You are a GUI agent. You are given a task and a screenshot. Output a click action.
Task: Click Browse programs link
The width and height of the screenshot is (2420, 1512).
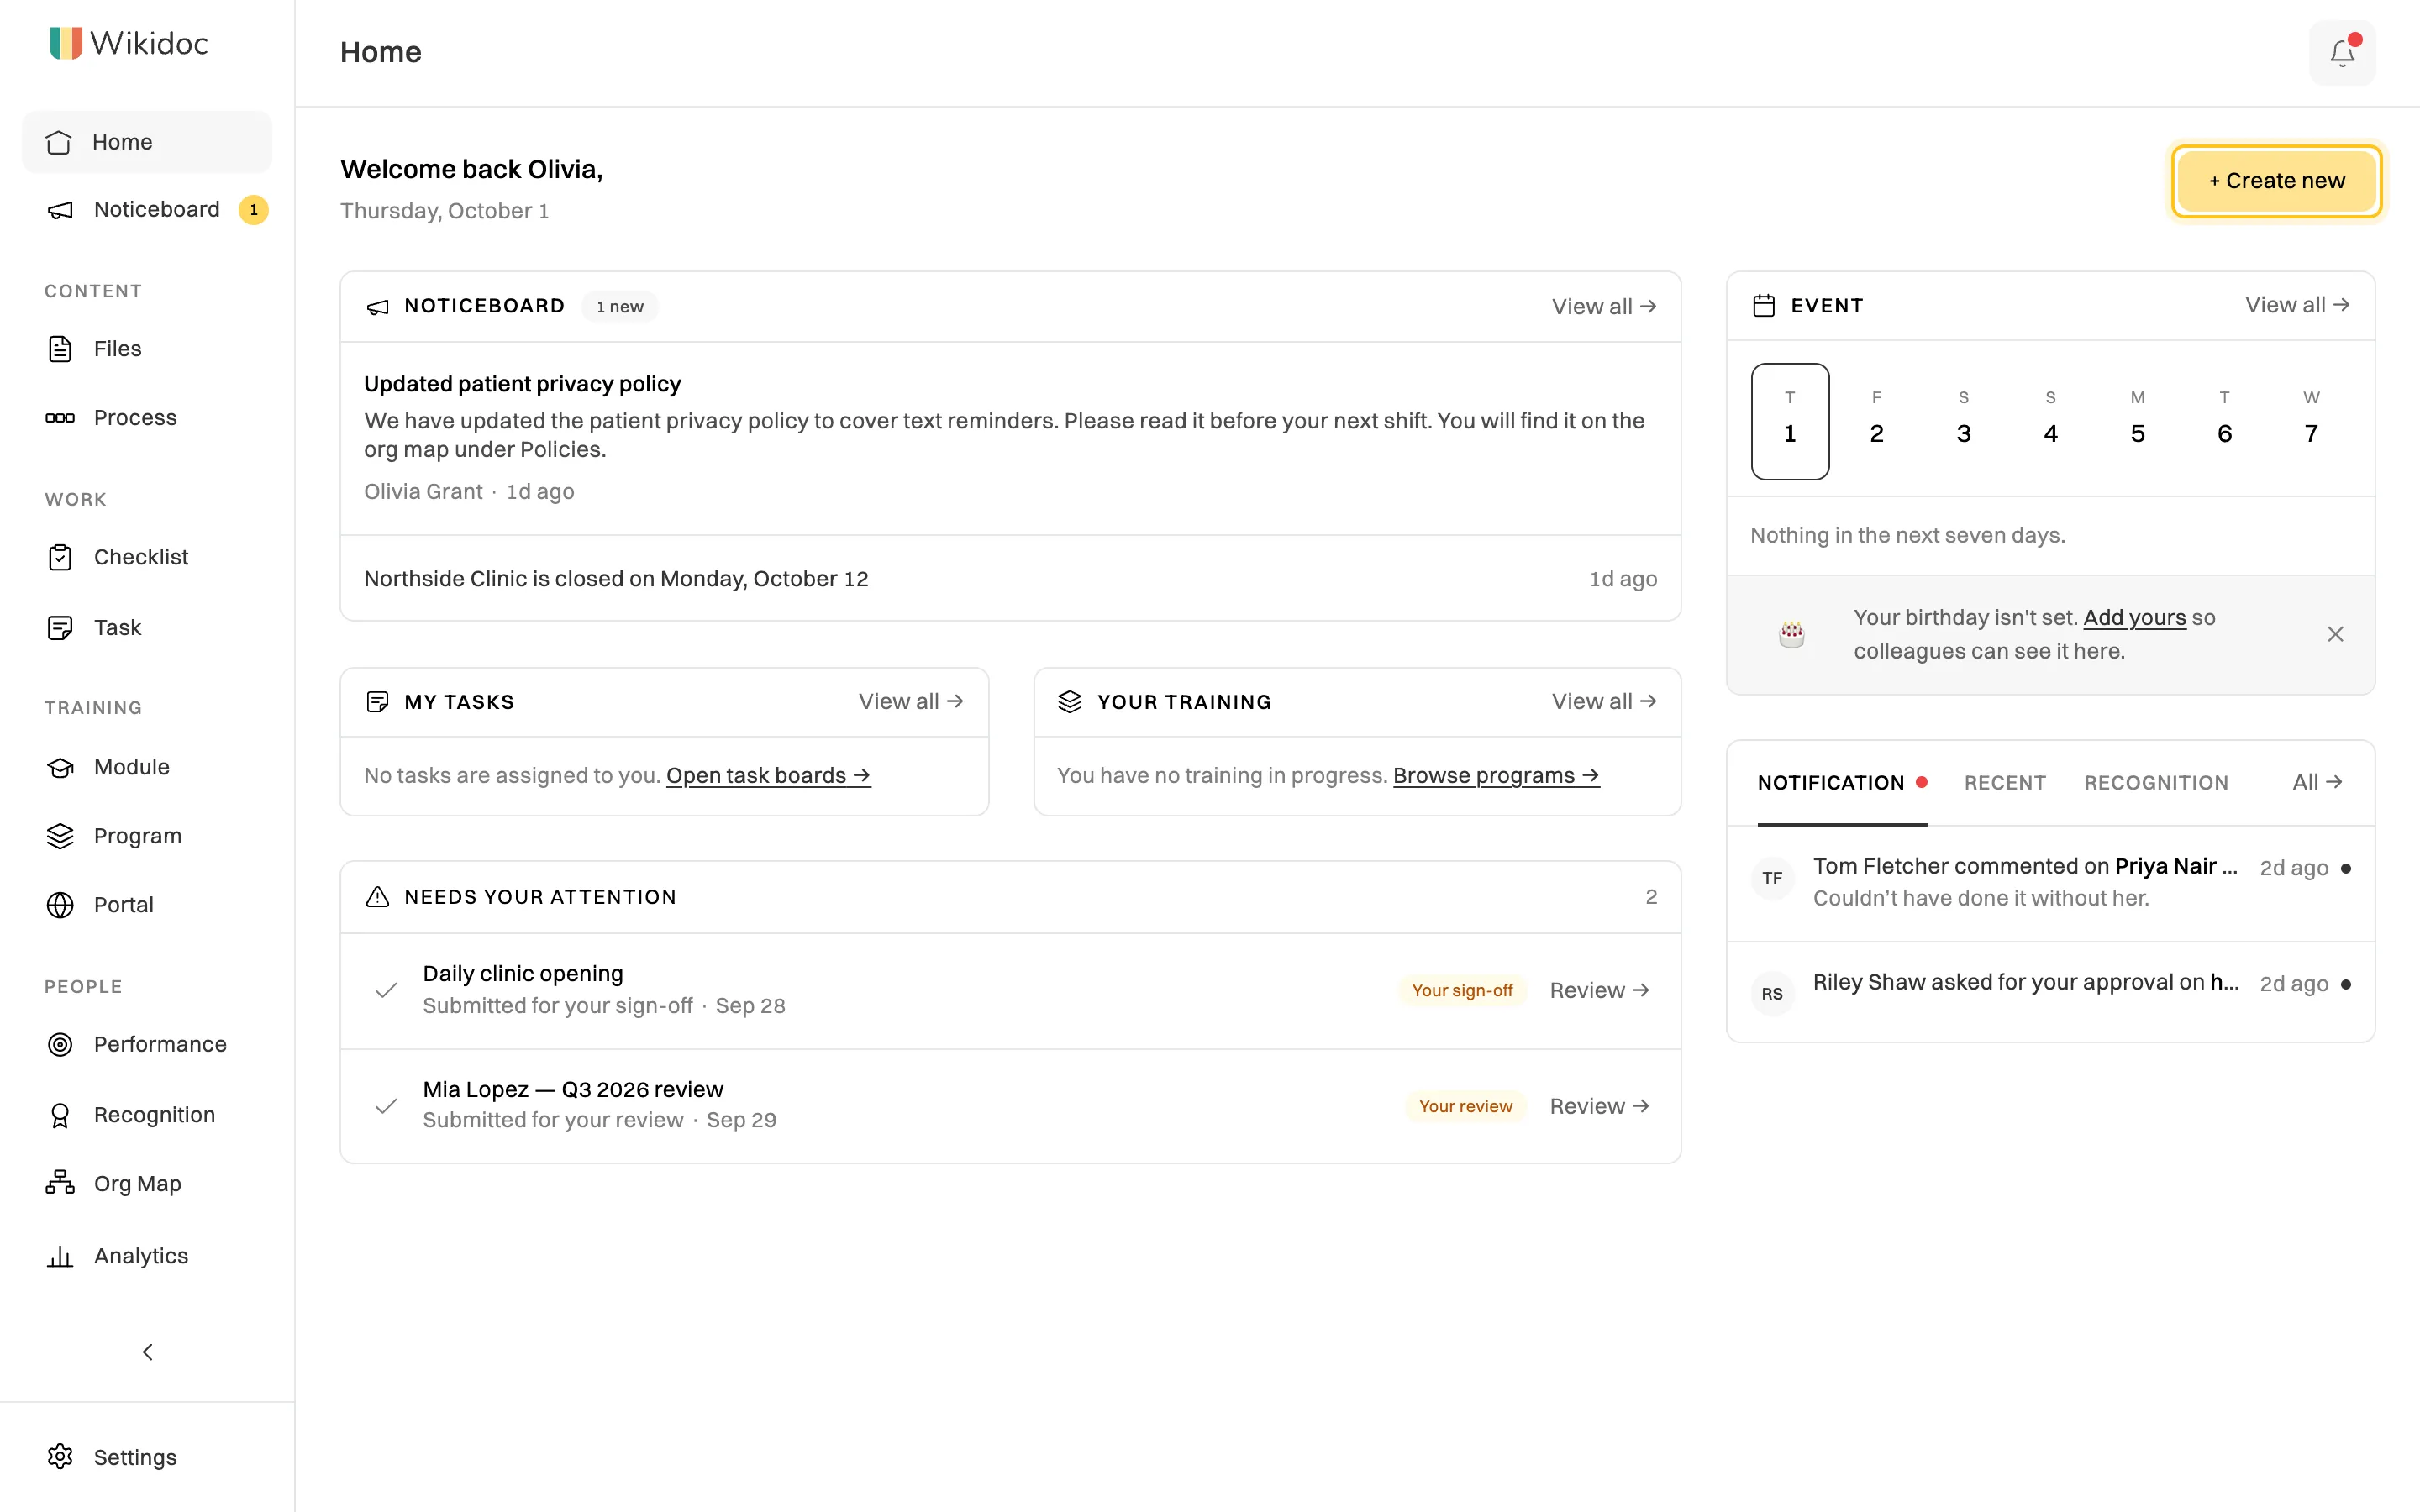click(x=1496, y=776)
